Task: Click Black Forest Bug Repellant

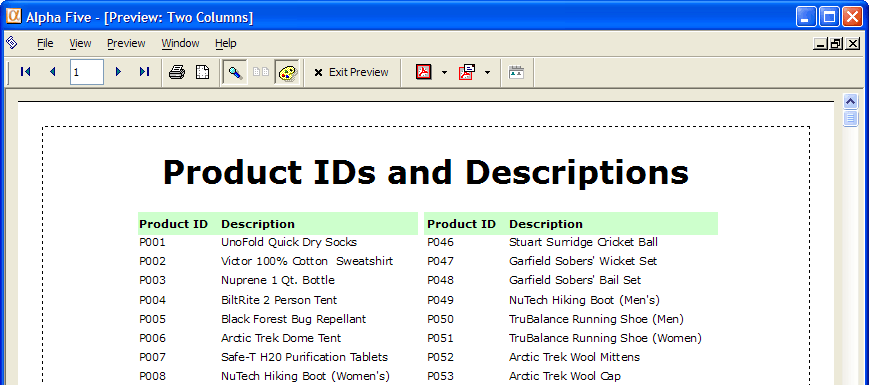Action: click(x=294, y=319)
